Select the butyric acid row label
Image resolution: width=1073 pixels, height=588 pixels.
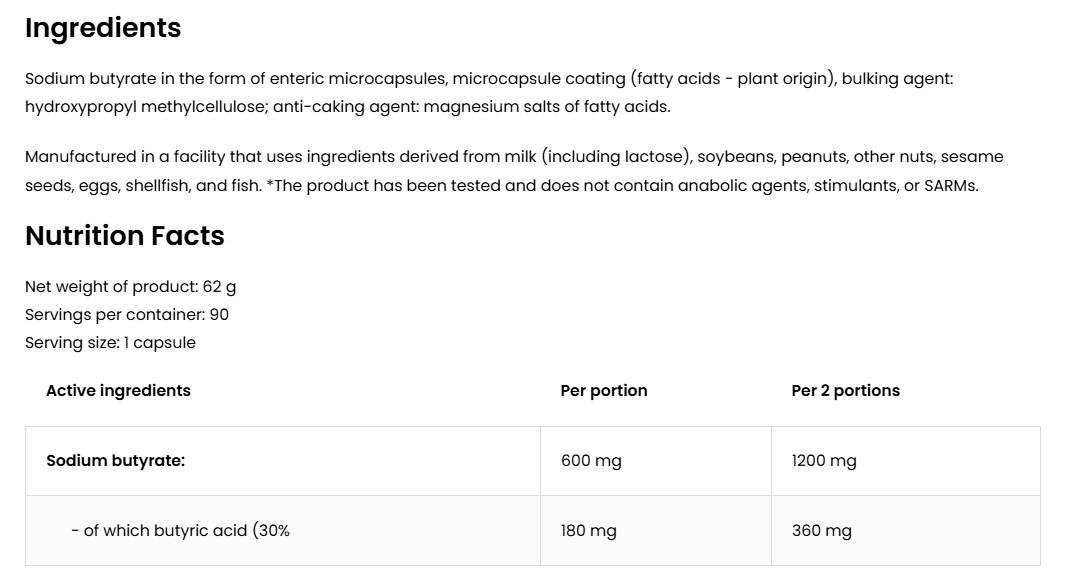[x=181, y=531]
